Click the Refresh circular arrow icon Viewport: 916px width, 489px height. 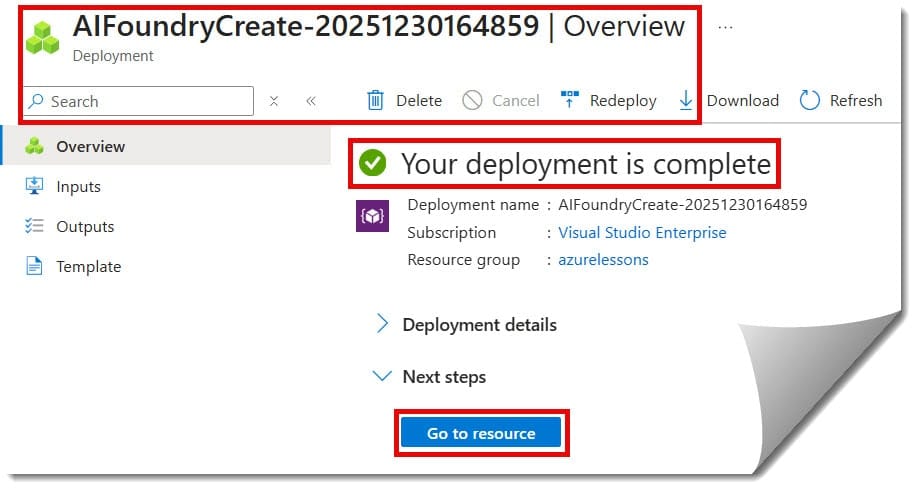point(810,100)
